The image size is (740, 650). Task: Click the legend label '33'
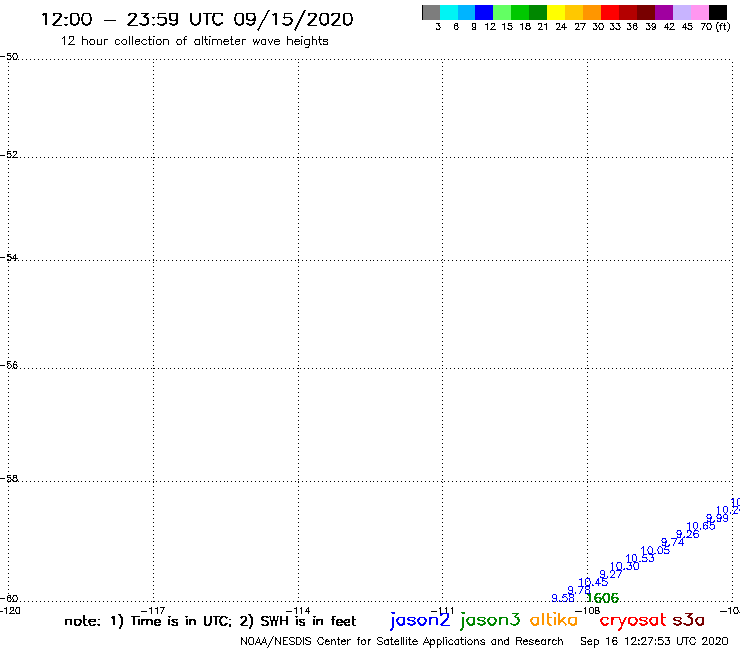coord(615,27)
